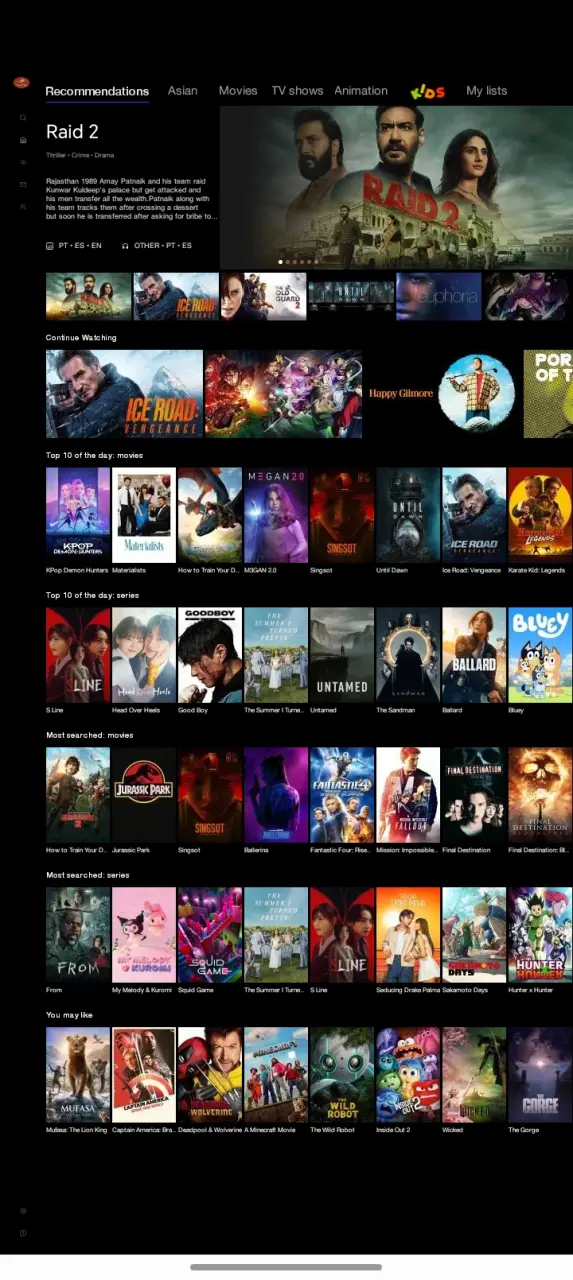The height and width of the screenshot is (1280, 573).
Task: Select The Old Guard 2 hero strip thumbnail
Action: (264, 296)
